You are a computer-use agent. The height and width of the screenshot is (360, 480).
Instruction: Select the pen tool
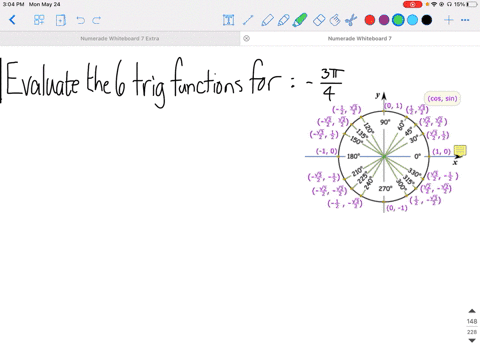[267, 20]
